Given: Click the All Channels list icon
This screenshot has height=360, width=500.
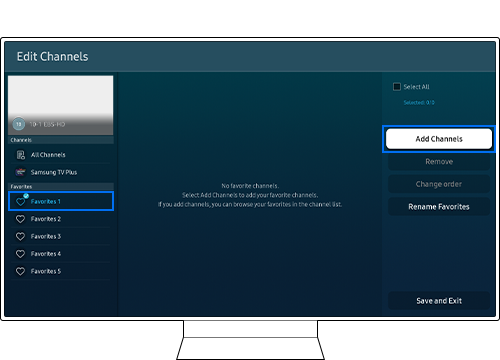Looking at the screenshot, I should click(x=21, y=155).
